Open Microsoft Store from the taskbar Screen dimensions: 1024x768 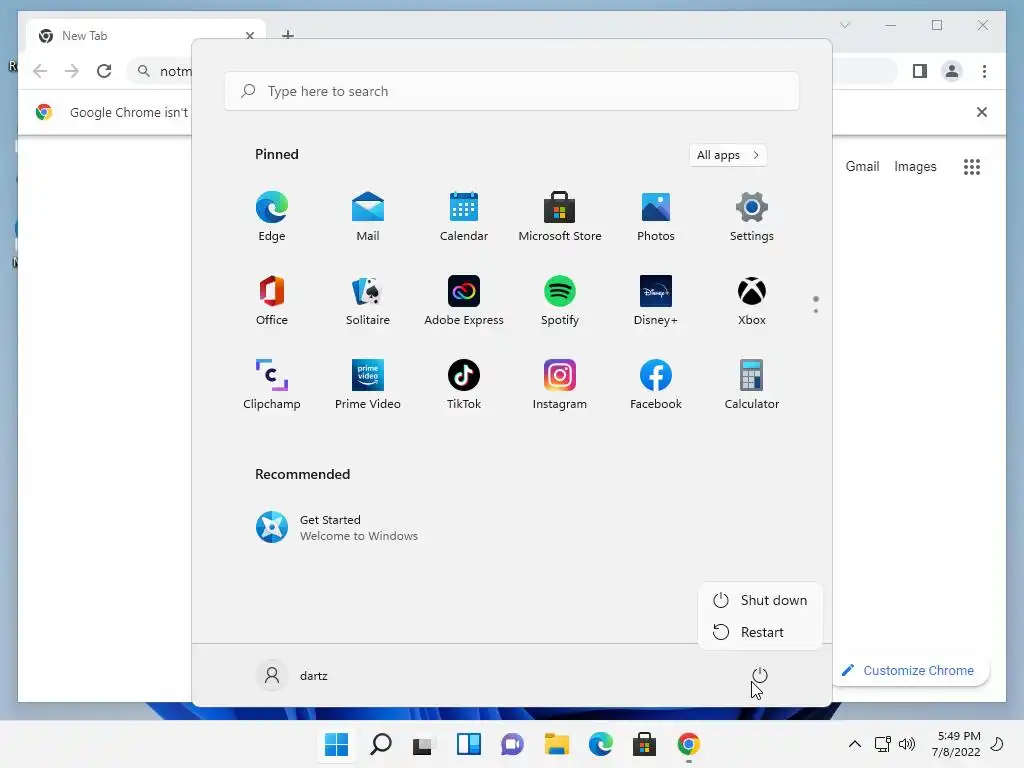[x=645, y=744]
